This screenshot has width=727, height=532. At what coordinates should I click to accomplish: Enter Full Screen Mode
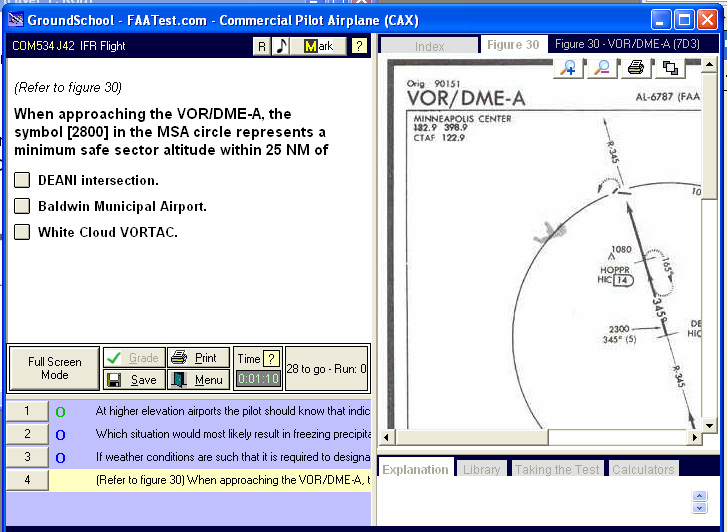(55, 368)
